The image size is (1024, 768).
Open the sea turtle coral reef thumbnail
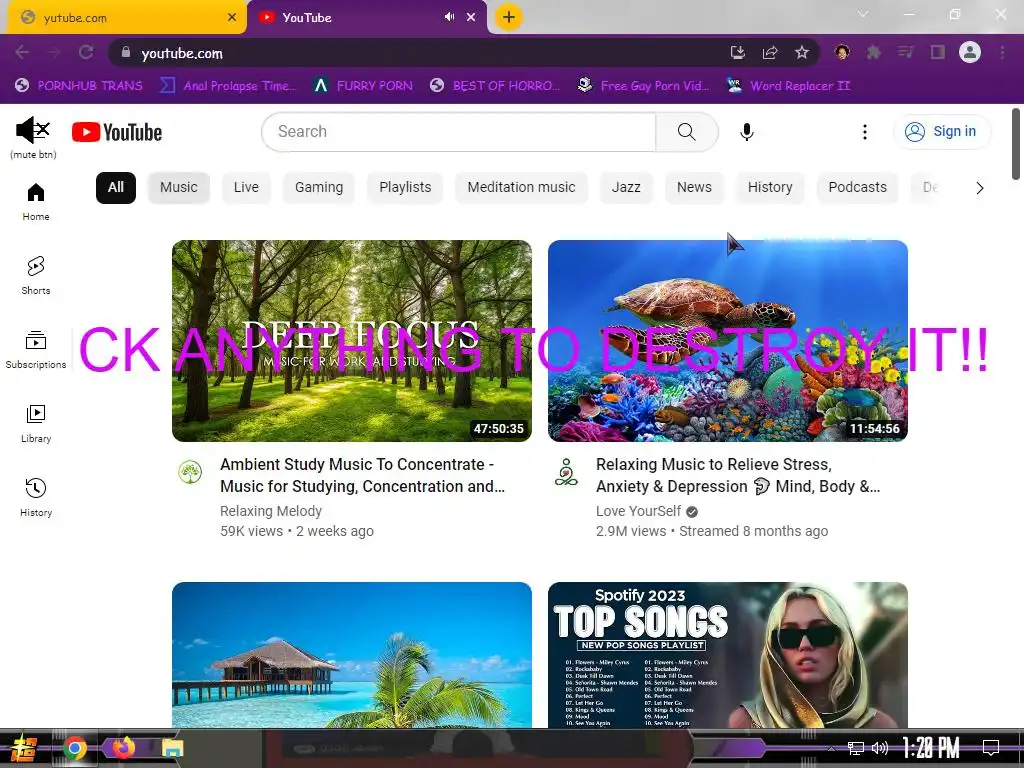click(728, 341)
